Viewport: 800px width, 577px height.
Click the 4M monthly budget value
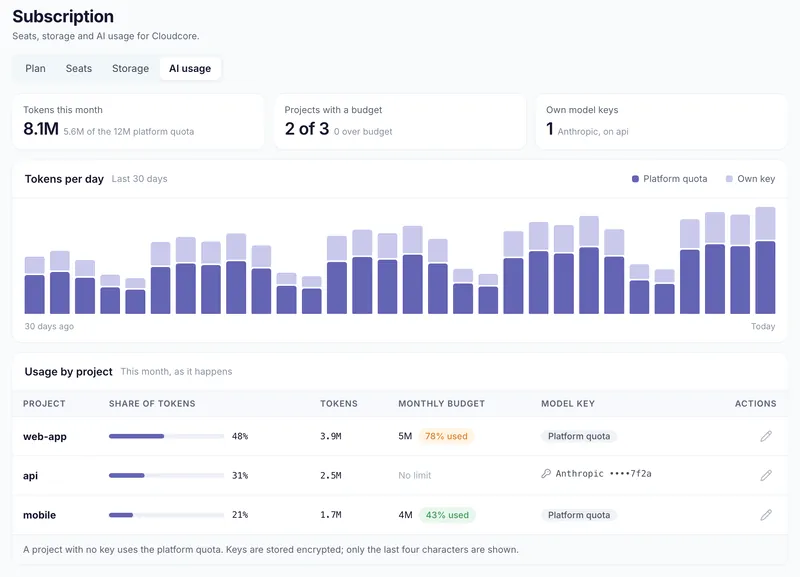pyautogui.click(x=406, y=515)
